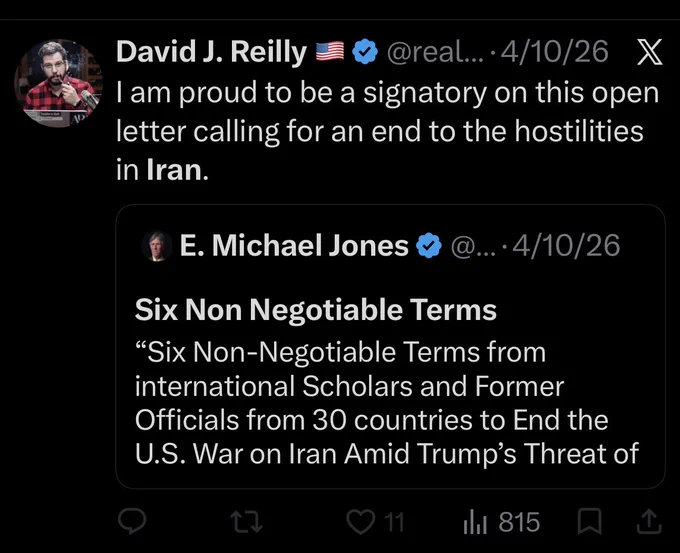
Task: Click the 4/10/26 date on quoted tweet
Action: coord(566,245)
